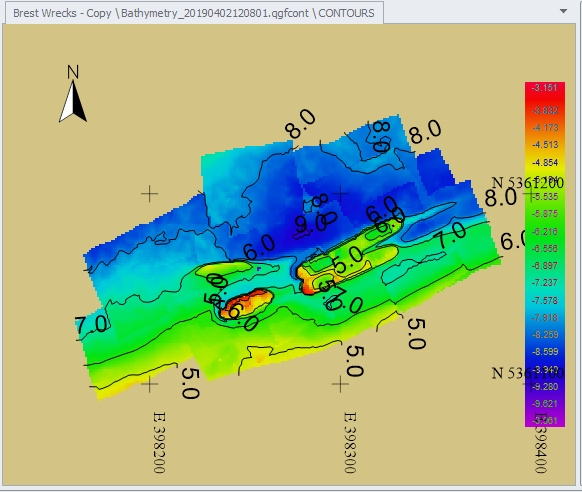Screen dimensions: 582x492
Task: Click the red top of the color scale
Action: coord(545,88)
